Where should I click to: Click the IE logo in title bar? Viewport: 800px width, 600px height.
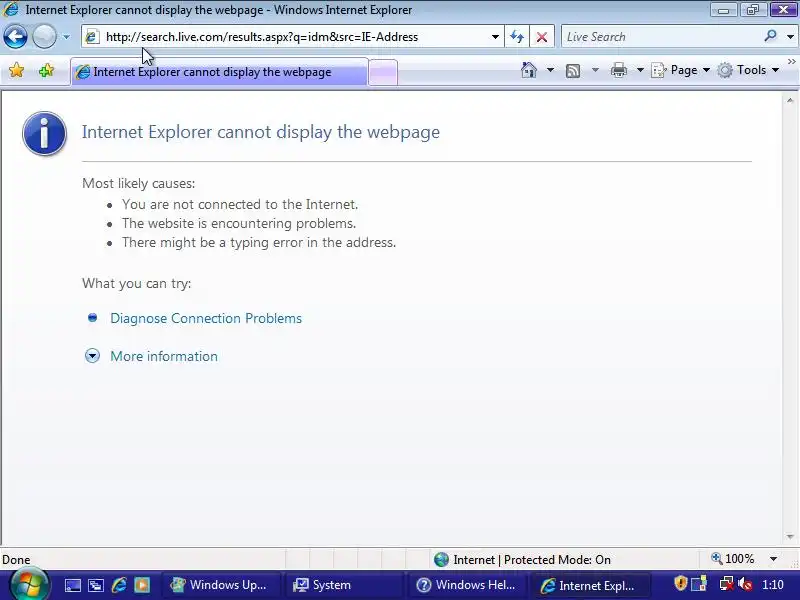click(x=11, y=9)
